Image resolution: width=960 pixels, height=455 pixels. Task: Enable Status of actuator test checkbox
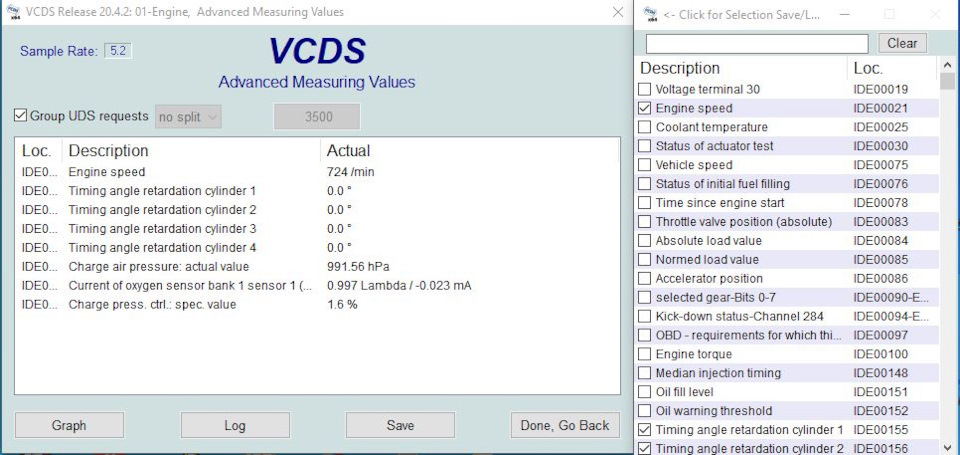tap(645, 146)
